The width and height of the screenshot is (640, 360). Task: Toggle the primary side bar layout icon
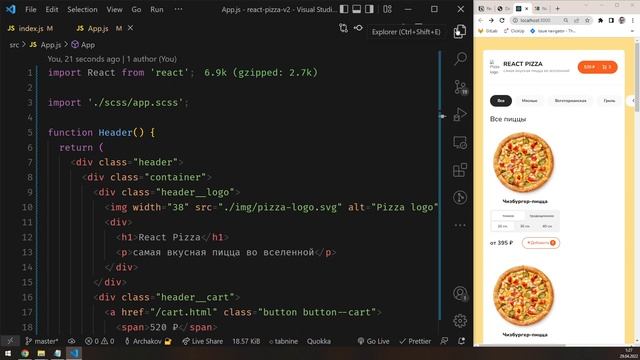[x=344, y=9]
